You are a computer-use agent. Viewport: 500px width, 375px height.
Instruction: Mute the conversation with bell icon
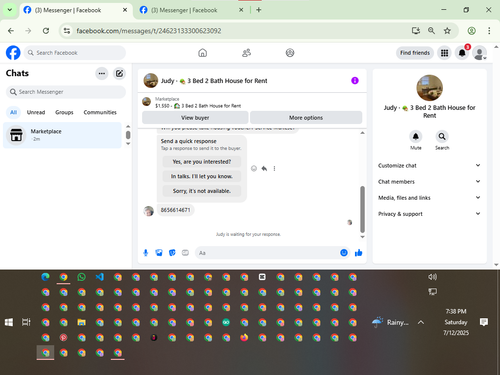(416, 136)
